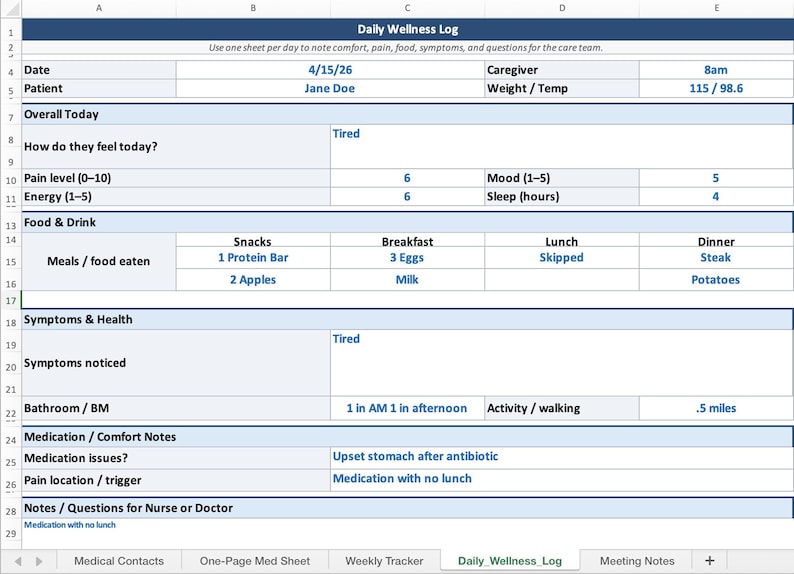Click the Milk cell

(407, 279)
